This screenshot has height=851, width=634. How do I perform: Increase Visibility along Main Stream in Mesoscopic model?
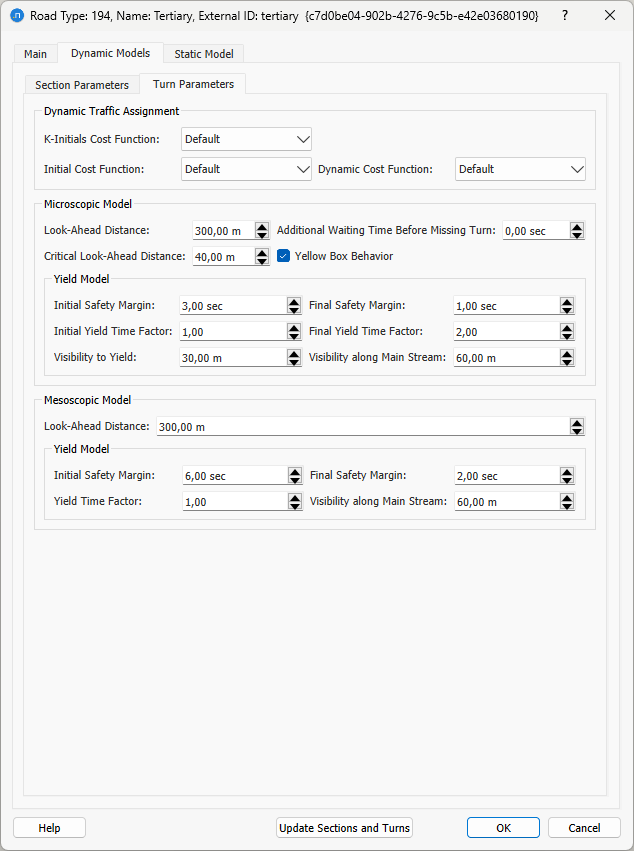pos(567,496)
